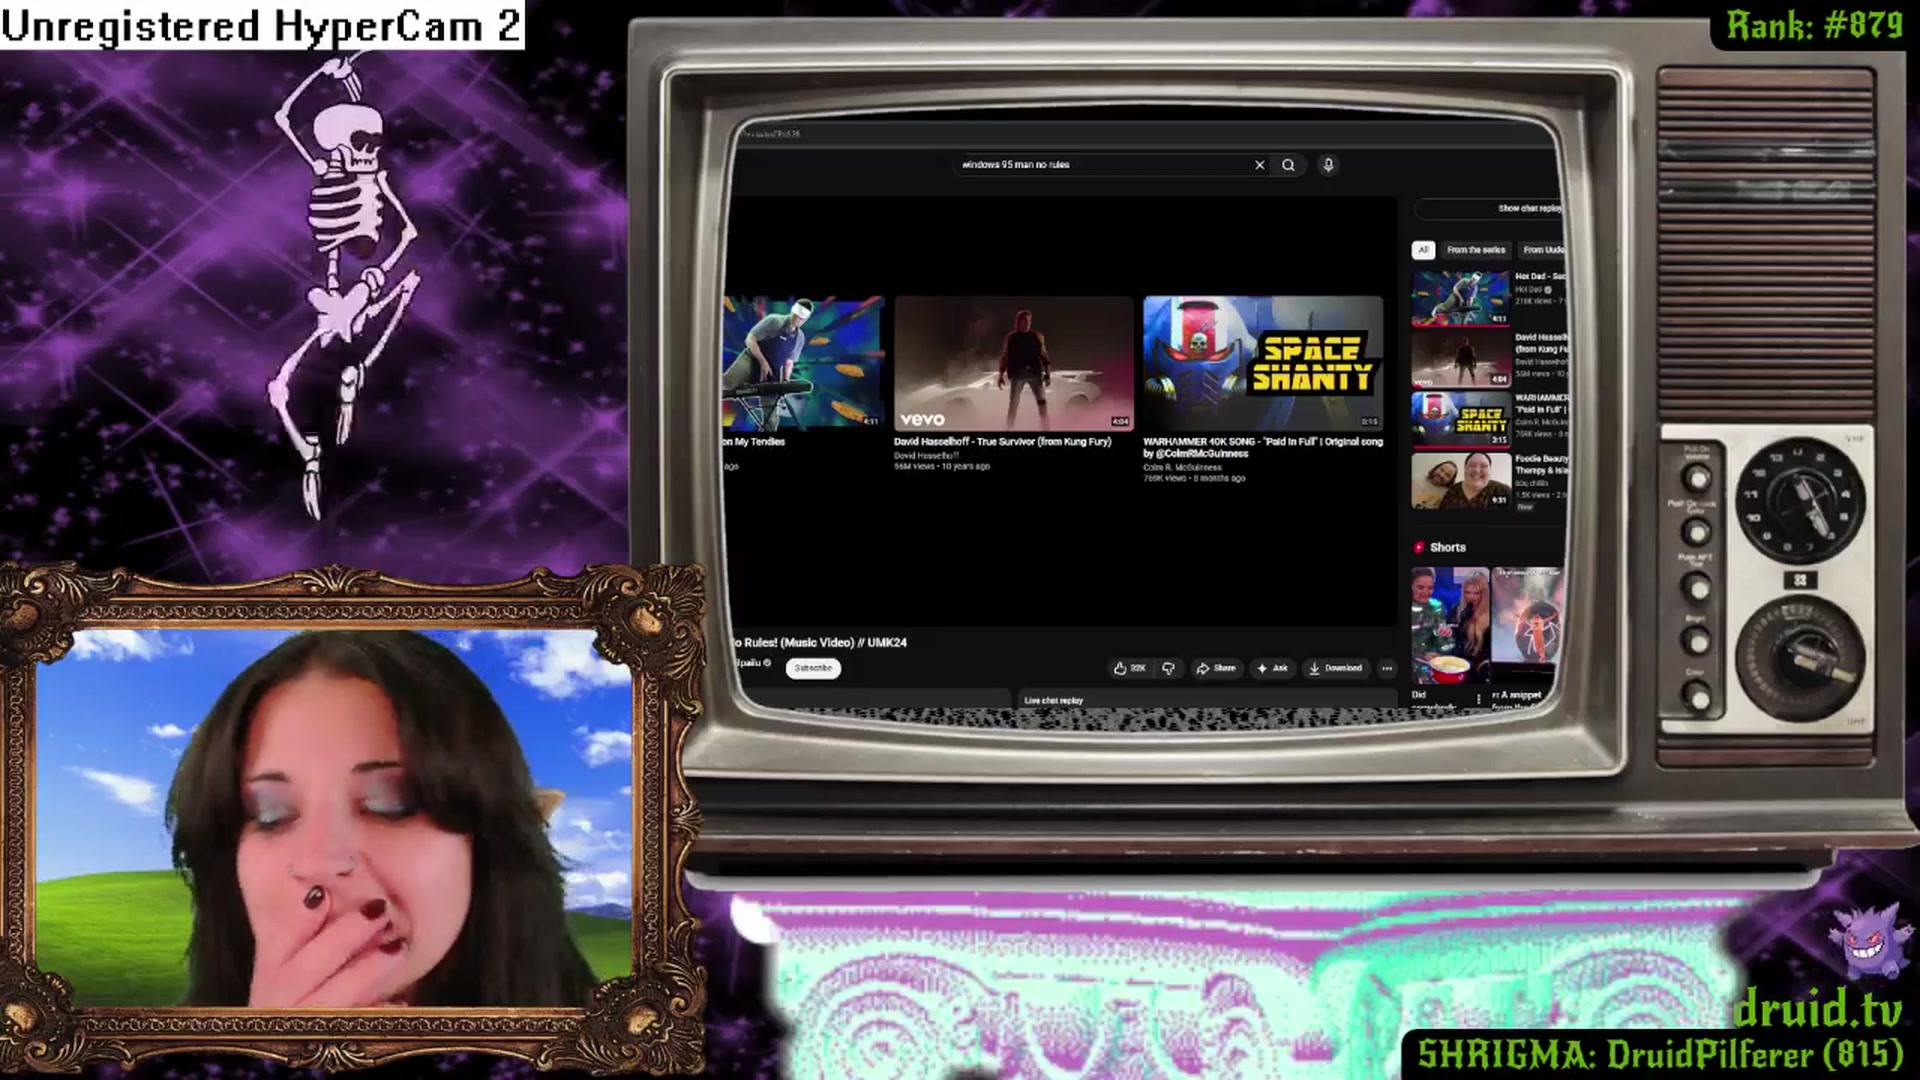The image size is (1920, 1080).
Task: Open David Hasselhoff True Survivor endscreen thumbnail
Action: 1013,362
